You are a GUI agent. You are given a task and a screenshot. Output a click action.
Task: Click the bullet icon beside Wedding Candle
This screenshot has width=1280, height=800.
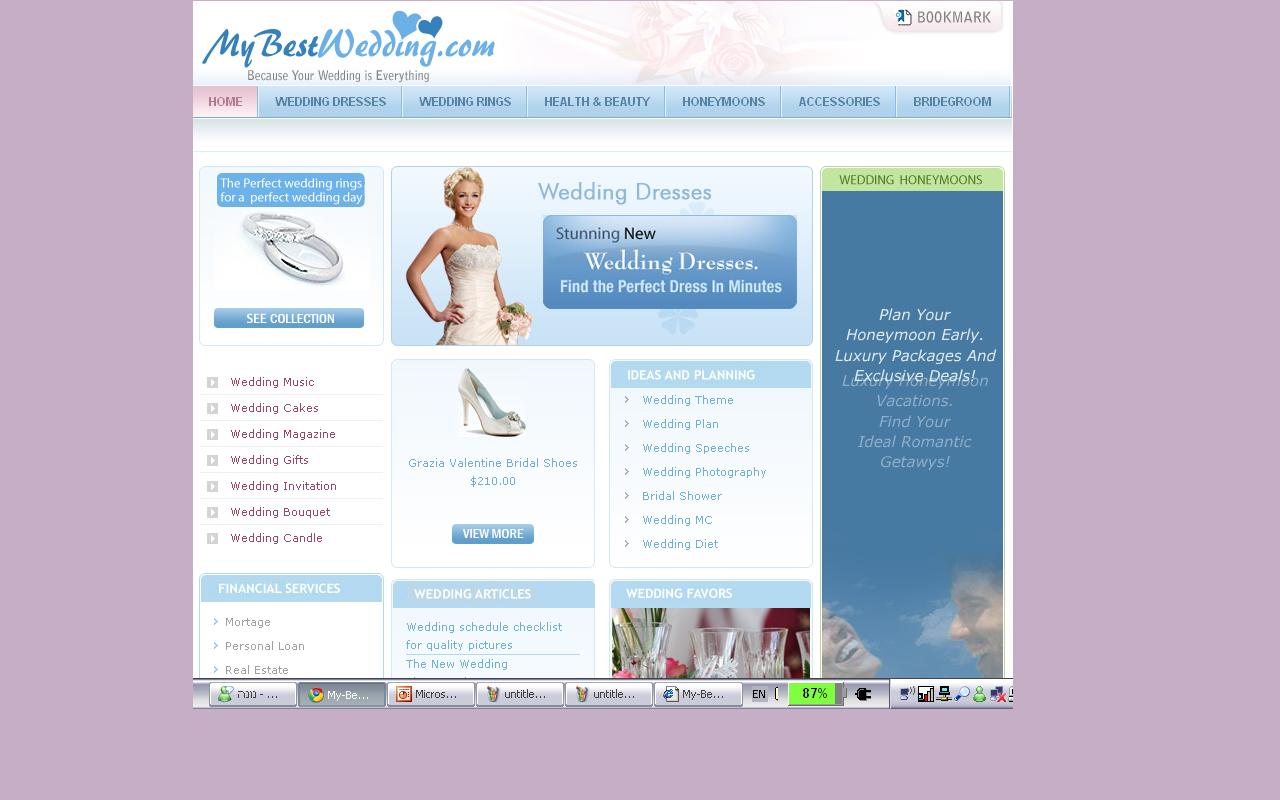(212, 539)
